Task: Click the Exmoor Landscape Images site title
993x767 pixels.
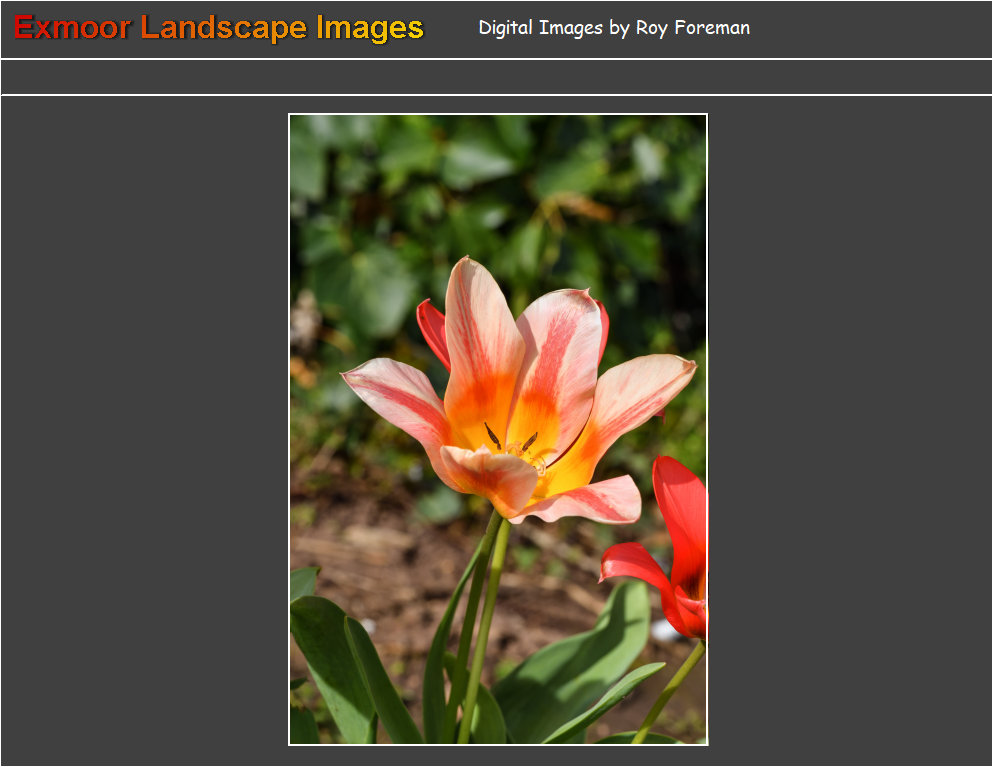Action: click(216, 28)
